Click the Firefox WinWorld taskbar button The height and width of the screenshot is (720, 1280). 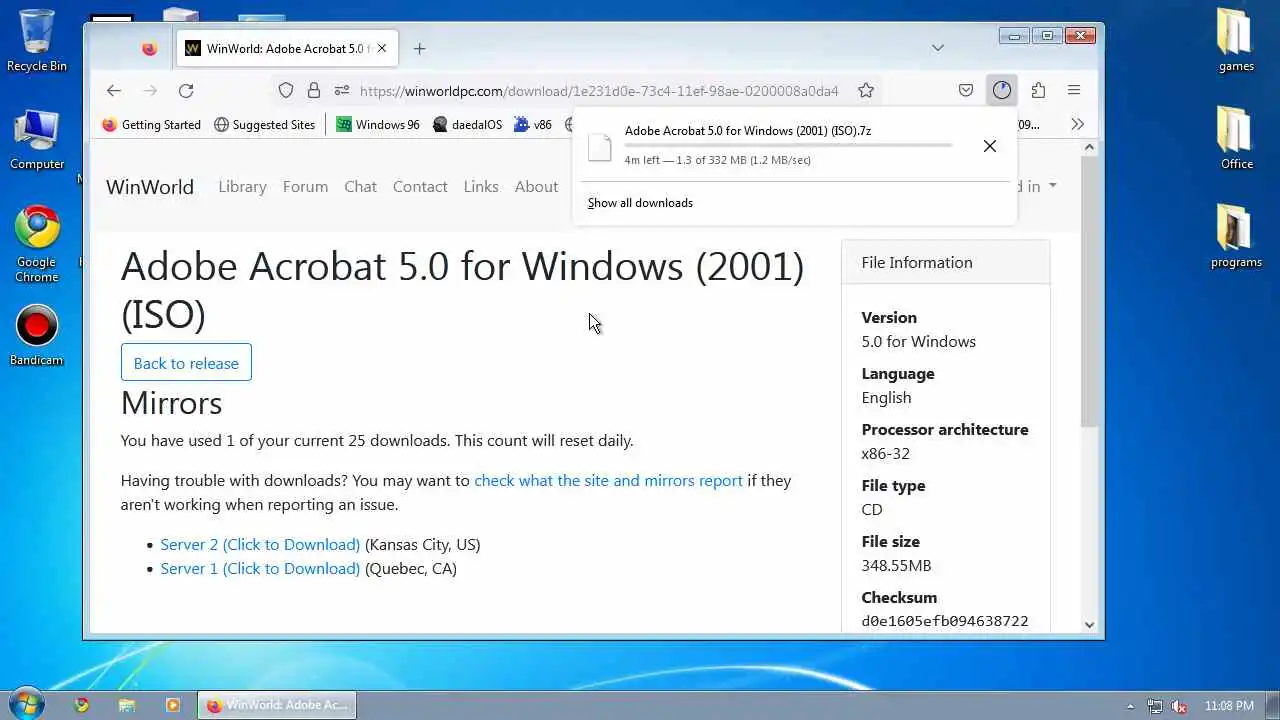[x=276, y=705]
